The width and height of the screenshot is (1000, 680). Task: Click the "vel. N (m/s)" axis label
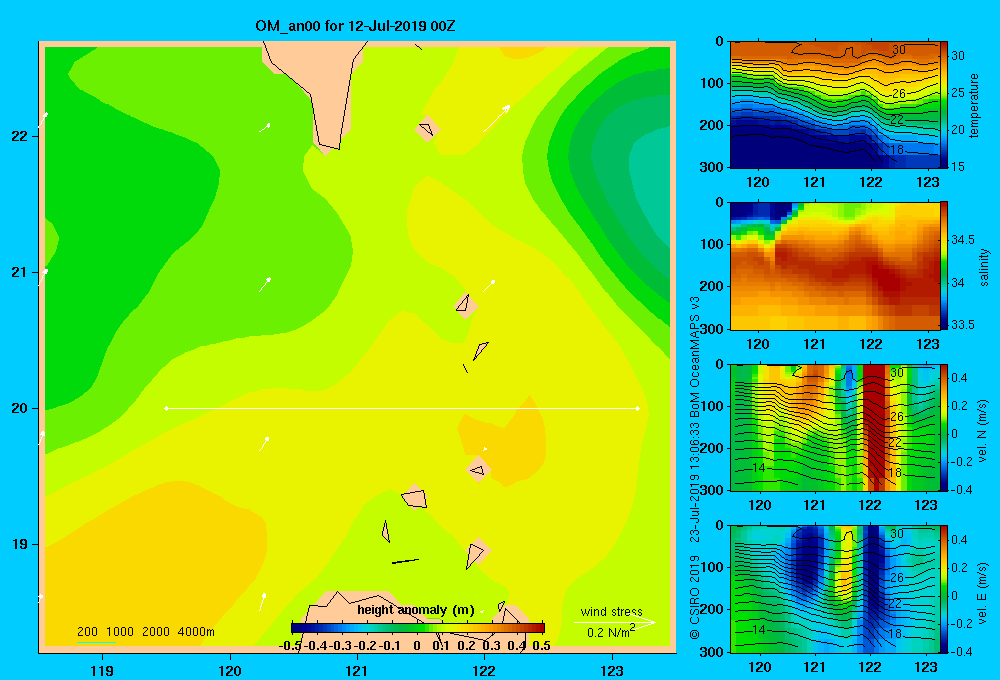point(983,430)
